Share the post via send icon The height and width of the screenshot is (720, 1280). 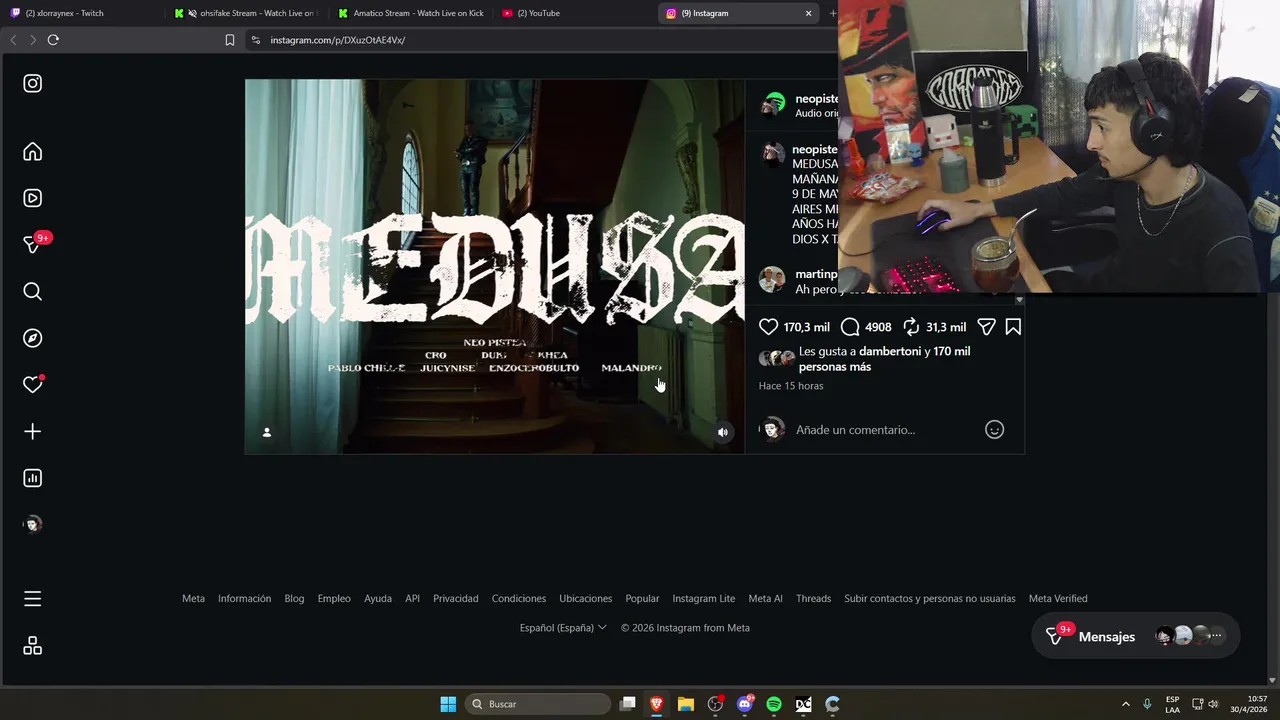pyautogui.click(x=986, y=327)
